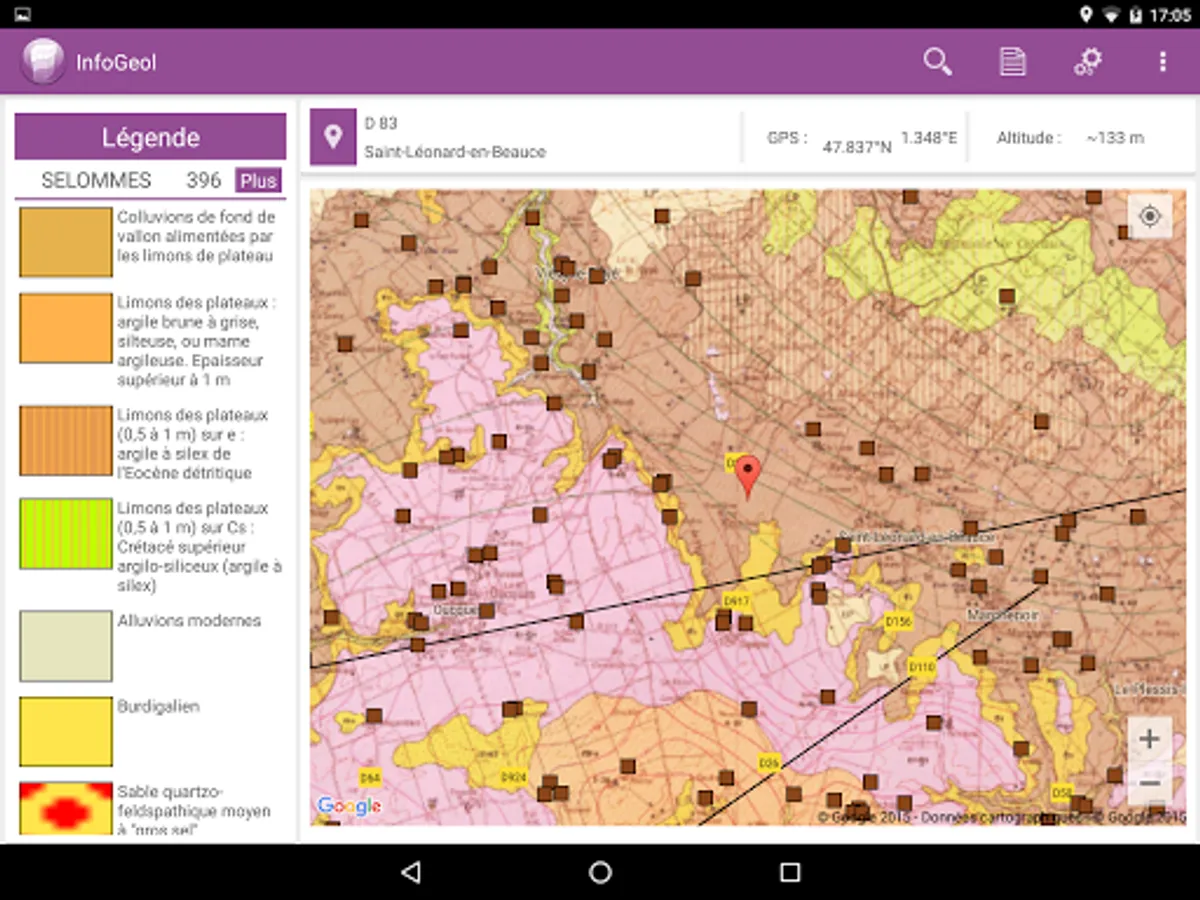Tap the InfoGeol app logo

42,62
